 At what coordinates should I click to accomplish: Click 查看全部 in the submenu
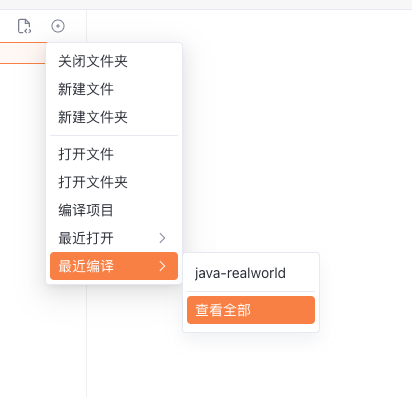click(251, 310)
